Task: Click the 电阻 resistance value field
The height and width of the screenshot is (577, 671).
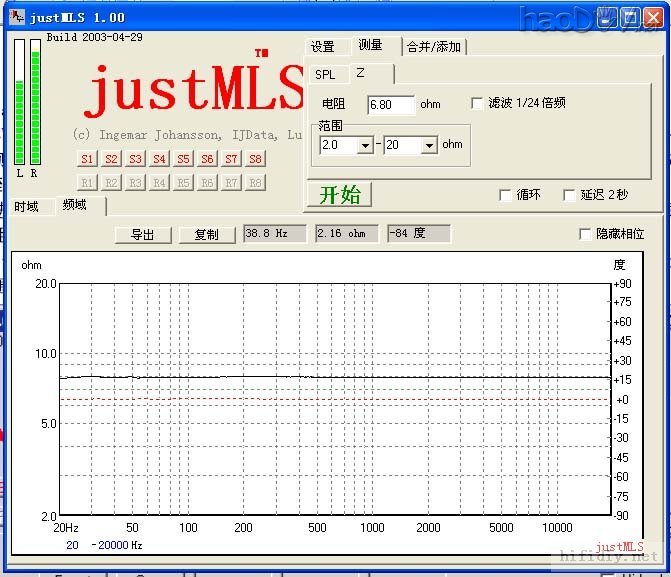Action: 391,104
